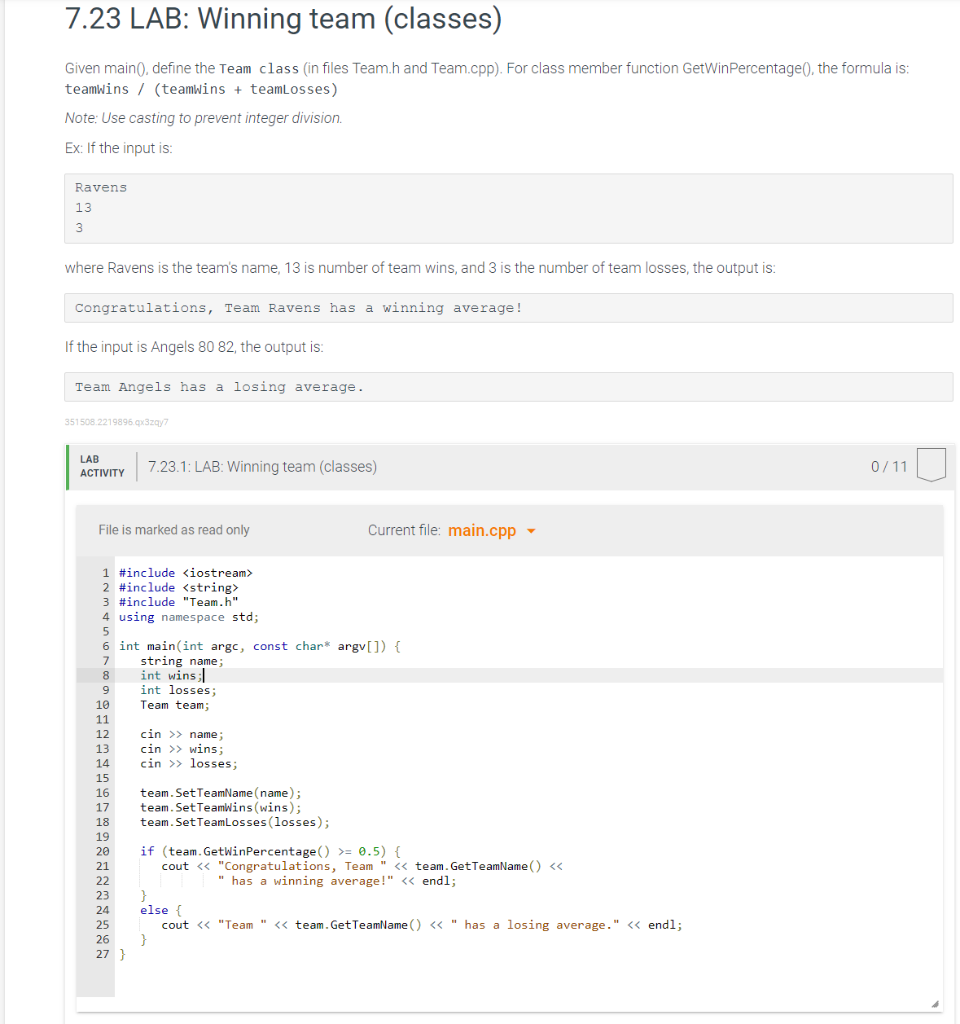
Task: Click the #include "Team.h" line
Action: tap(180, 601)
